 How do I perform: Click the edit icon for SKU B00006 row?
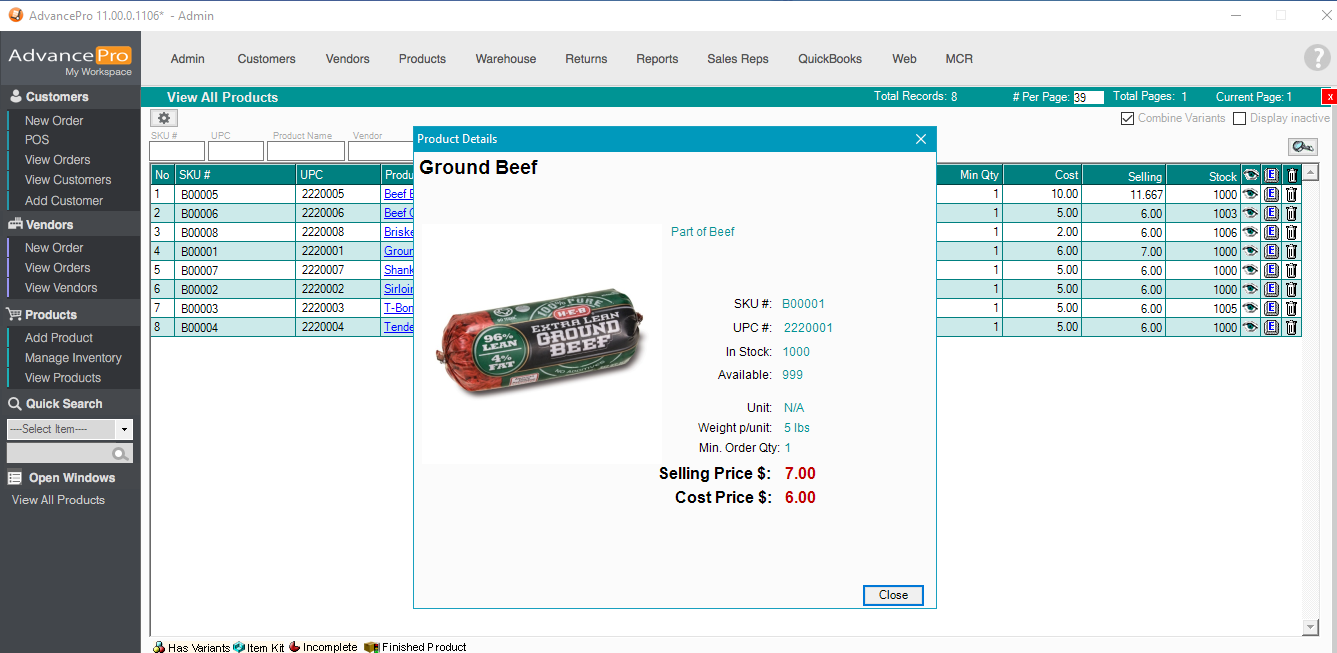click(x=1271, y=214)
